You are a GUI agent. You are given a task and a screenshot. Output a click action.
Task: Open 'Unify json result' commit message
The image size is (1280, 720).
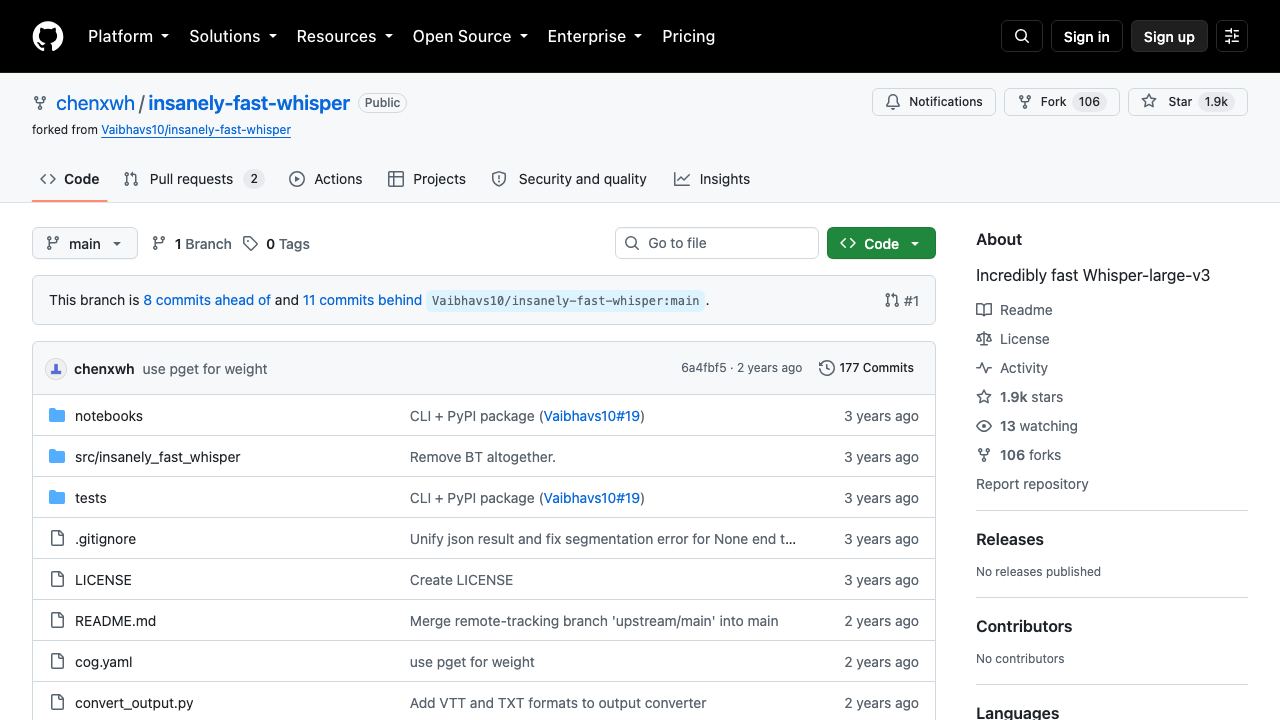click(603, 539)
